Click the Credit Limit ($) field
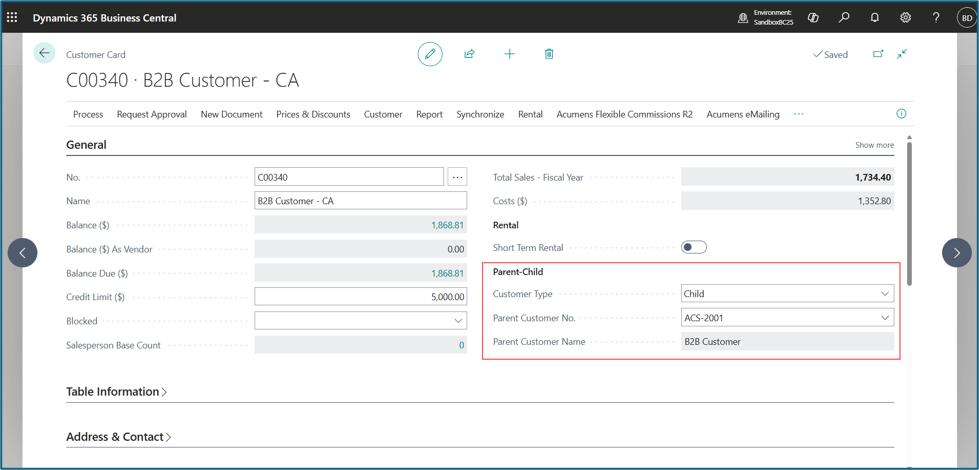 coord(360,297)
